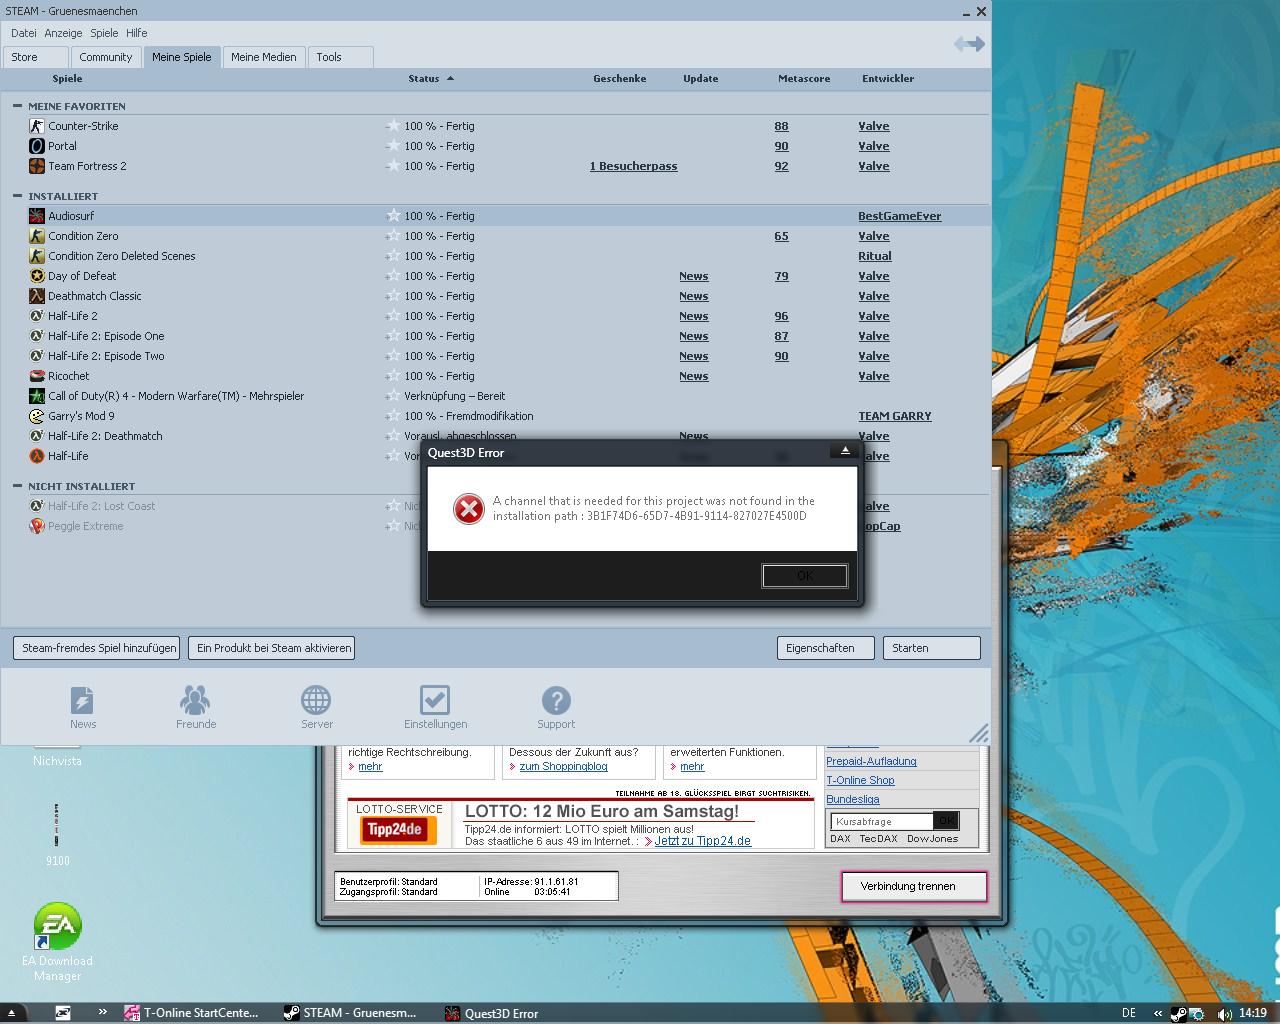Toggle favorite star for Audiosurf

[x=393, y=216]
